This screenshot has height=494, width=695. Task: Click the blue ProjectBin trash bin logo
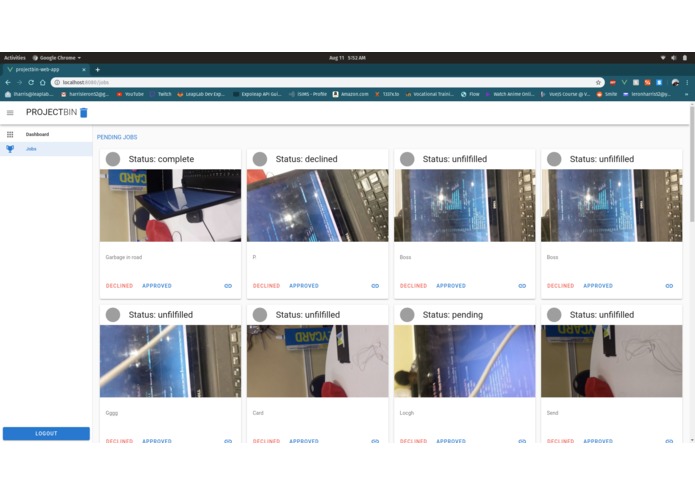(x=83, y=113)
